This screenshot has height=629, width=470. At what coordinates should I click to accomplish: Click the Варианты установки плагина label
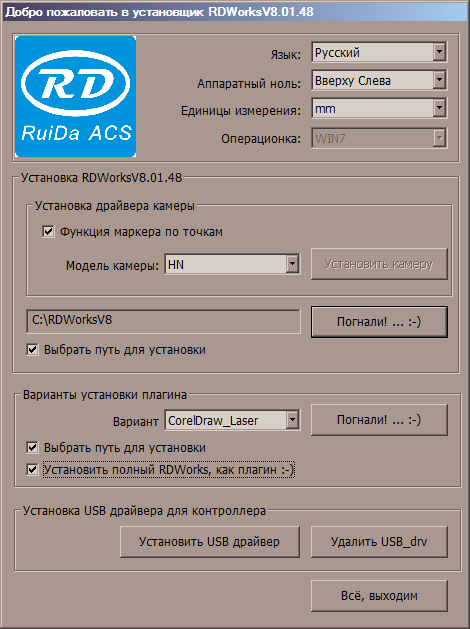point(105,395)
